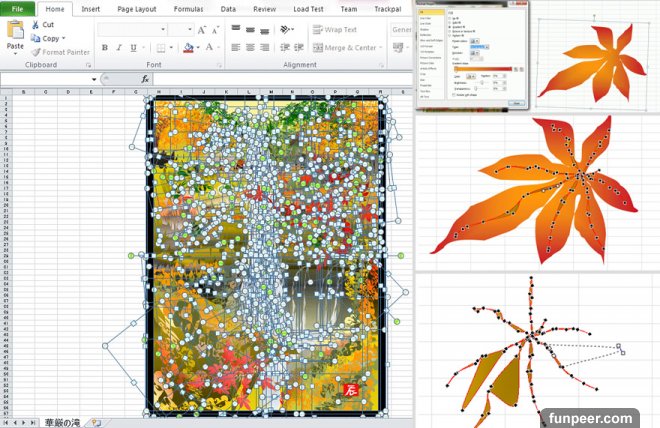Image resolution: width=660 pixels, height=428 pixels.
Task: Open the gradient Type dropdown
Action: [x=477, y=46]
